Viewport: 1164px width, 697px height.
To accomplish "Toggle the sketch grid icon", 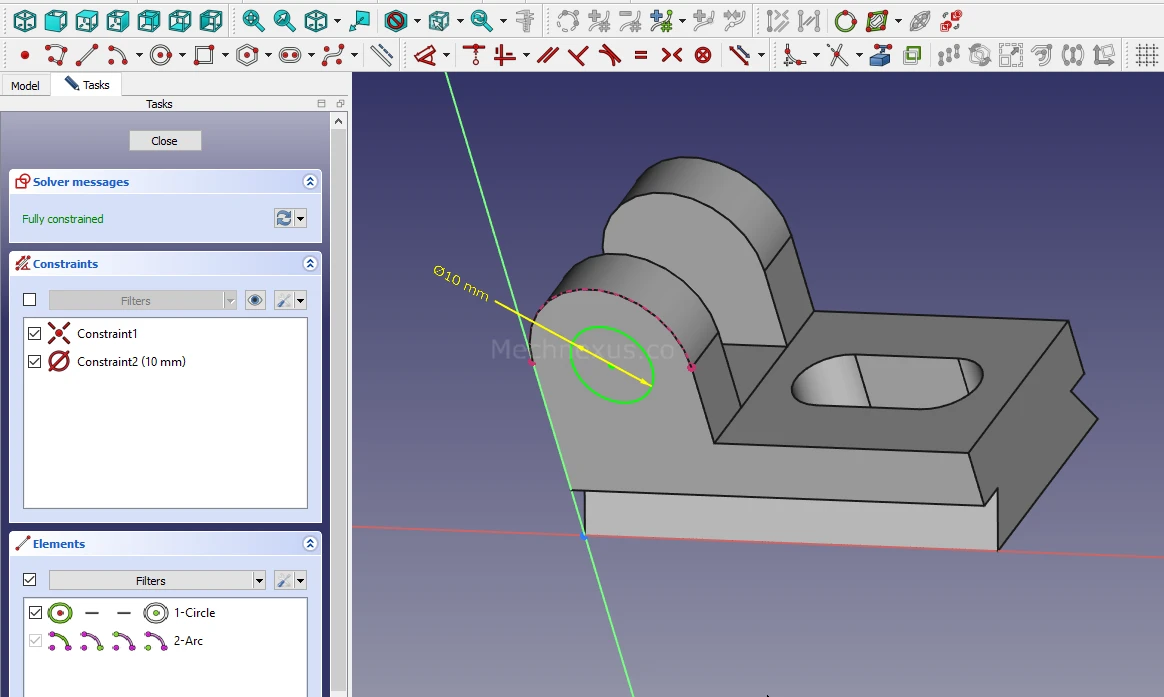I will 1146,56.
